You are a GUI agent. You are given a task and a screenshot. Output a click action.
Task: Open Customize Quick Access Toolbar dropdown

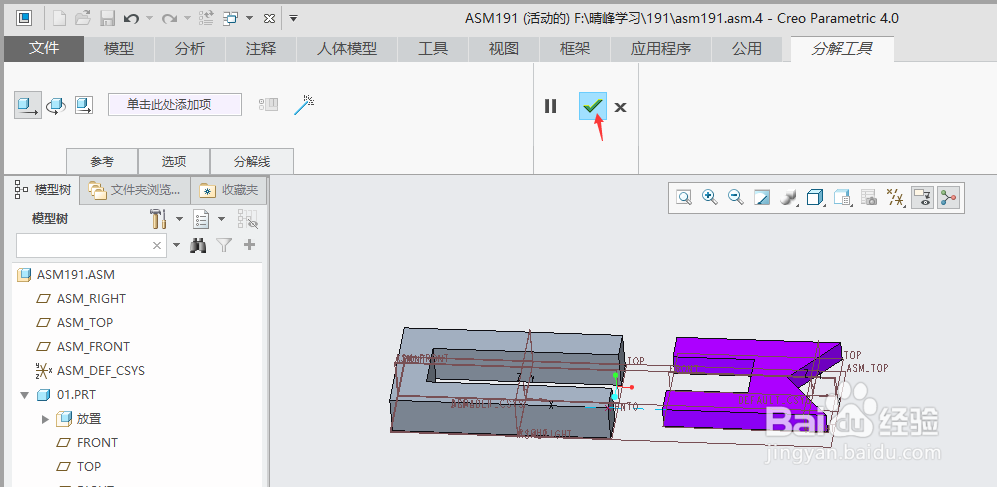[x=293, y=18]
